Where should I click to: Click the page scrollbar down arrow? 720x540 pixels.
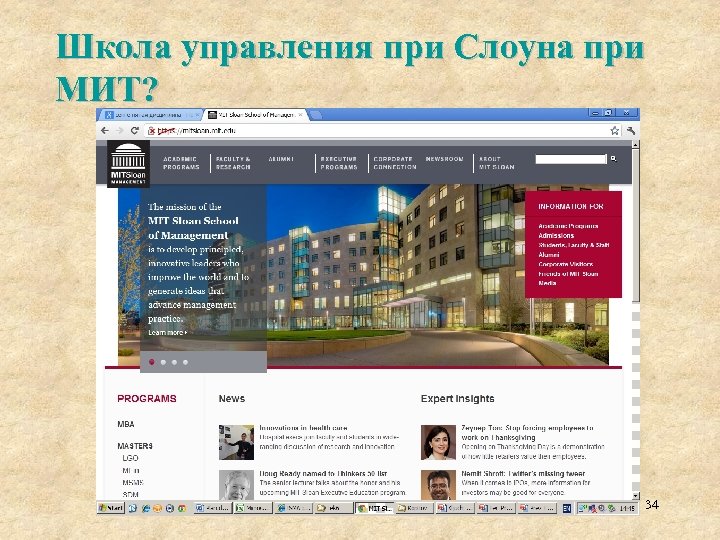(636, 496)
